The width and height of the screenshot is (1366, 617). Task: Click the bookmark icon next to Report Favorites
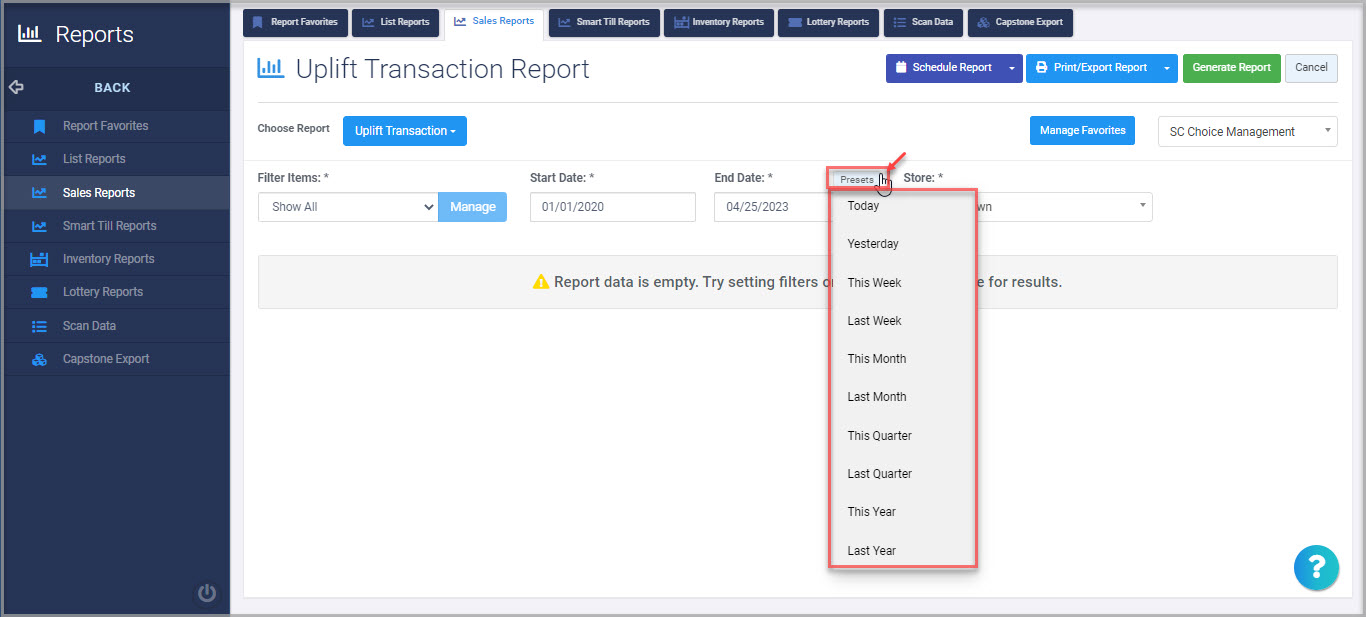(x=41, y=126)
